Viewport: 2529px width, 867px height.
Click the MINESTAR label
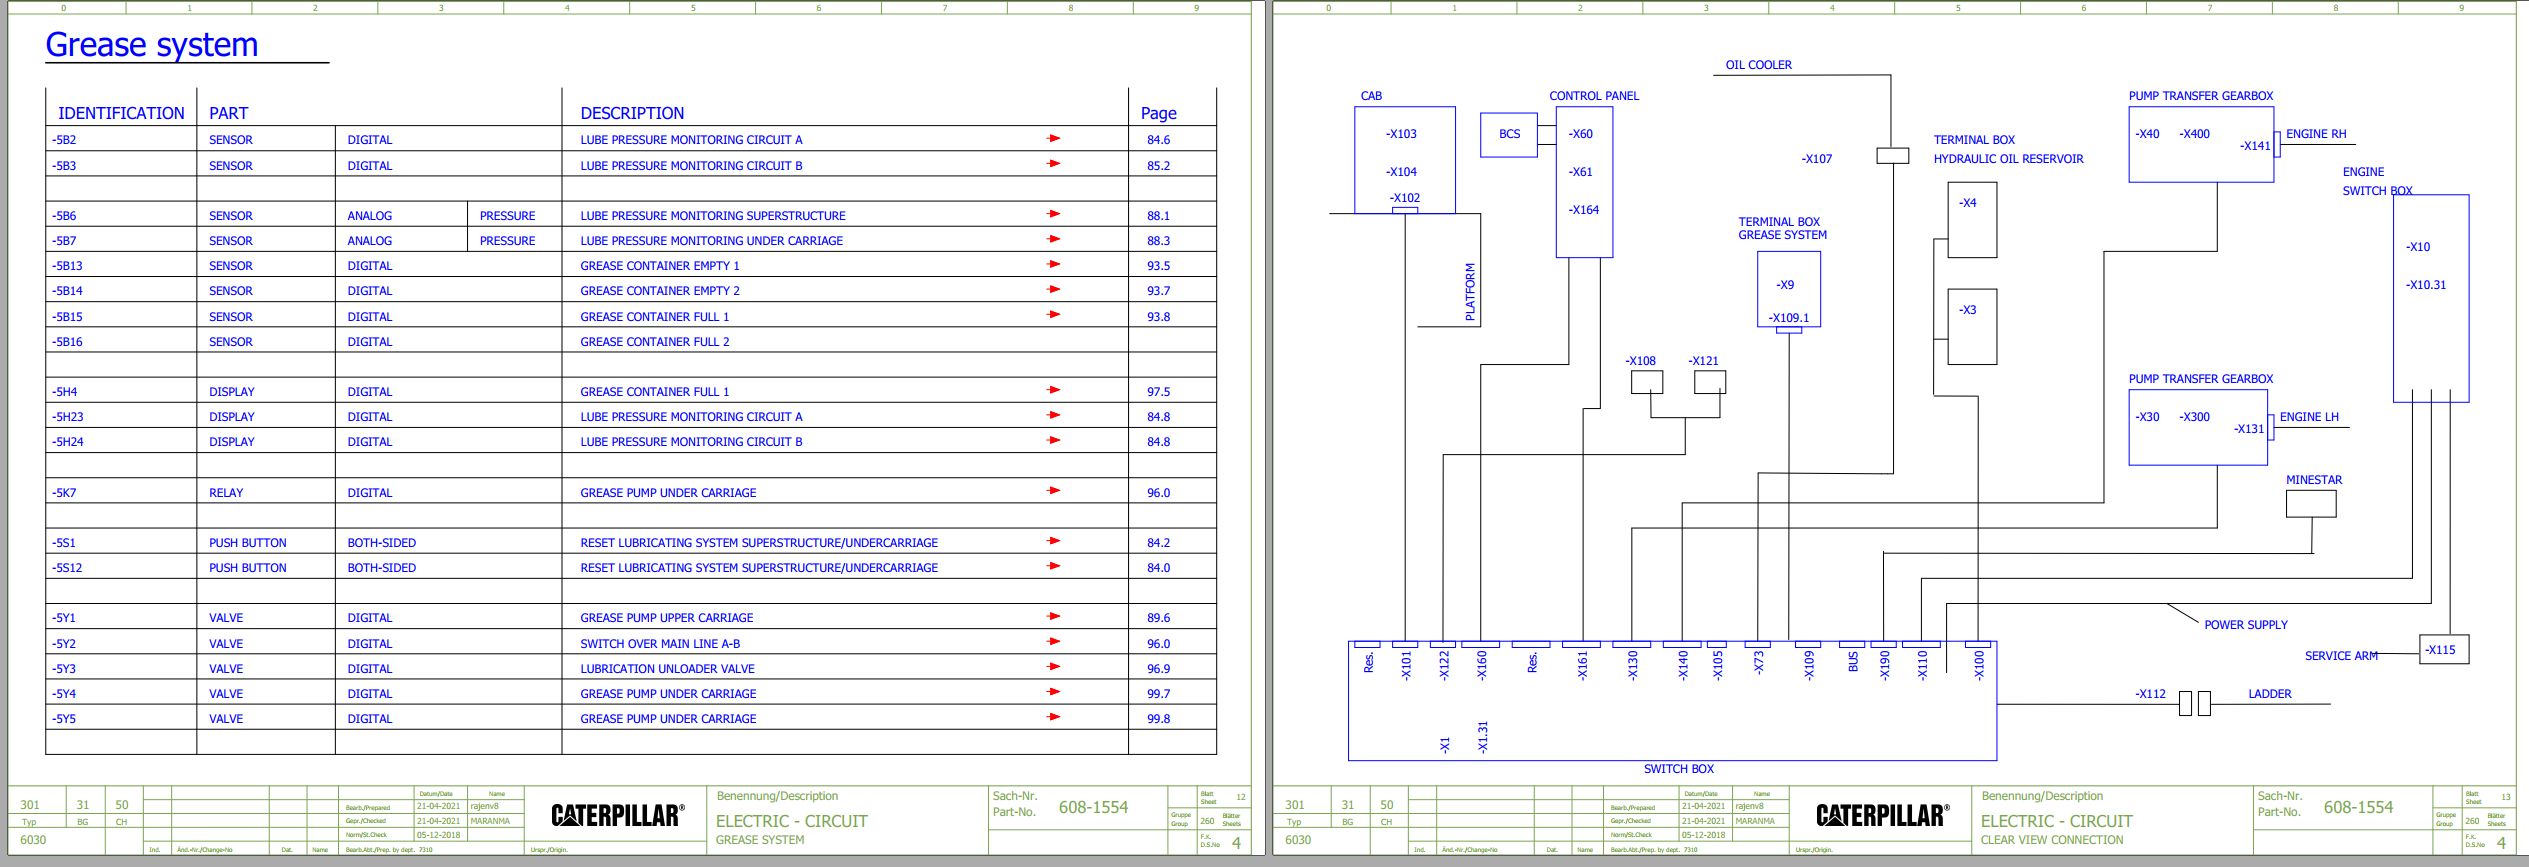coord(2314,480)
